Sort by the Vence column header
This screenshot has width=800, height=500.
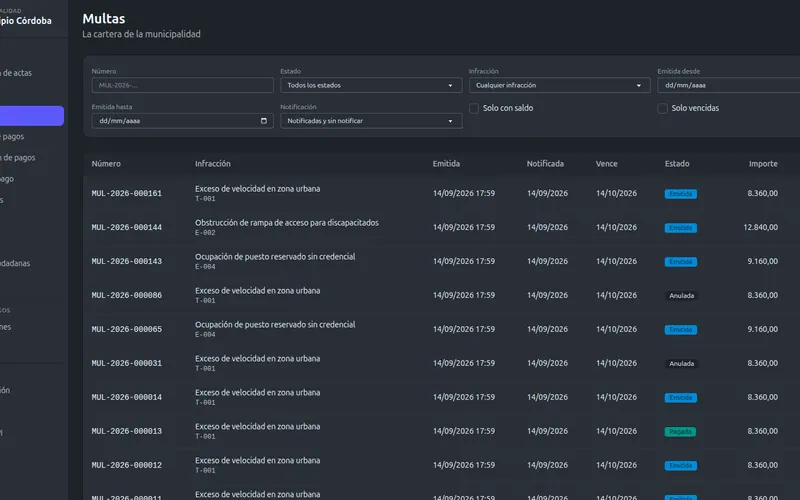607,164
